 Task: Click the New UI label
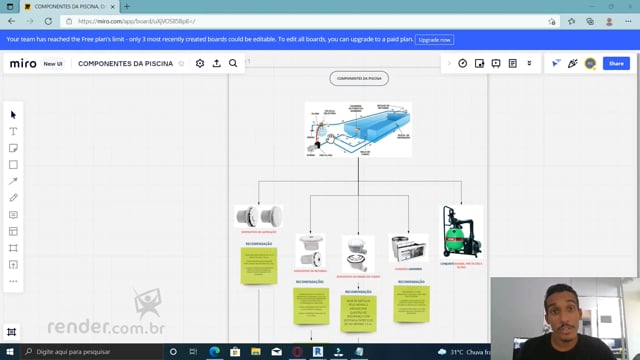pos(53,64)
